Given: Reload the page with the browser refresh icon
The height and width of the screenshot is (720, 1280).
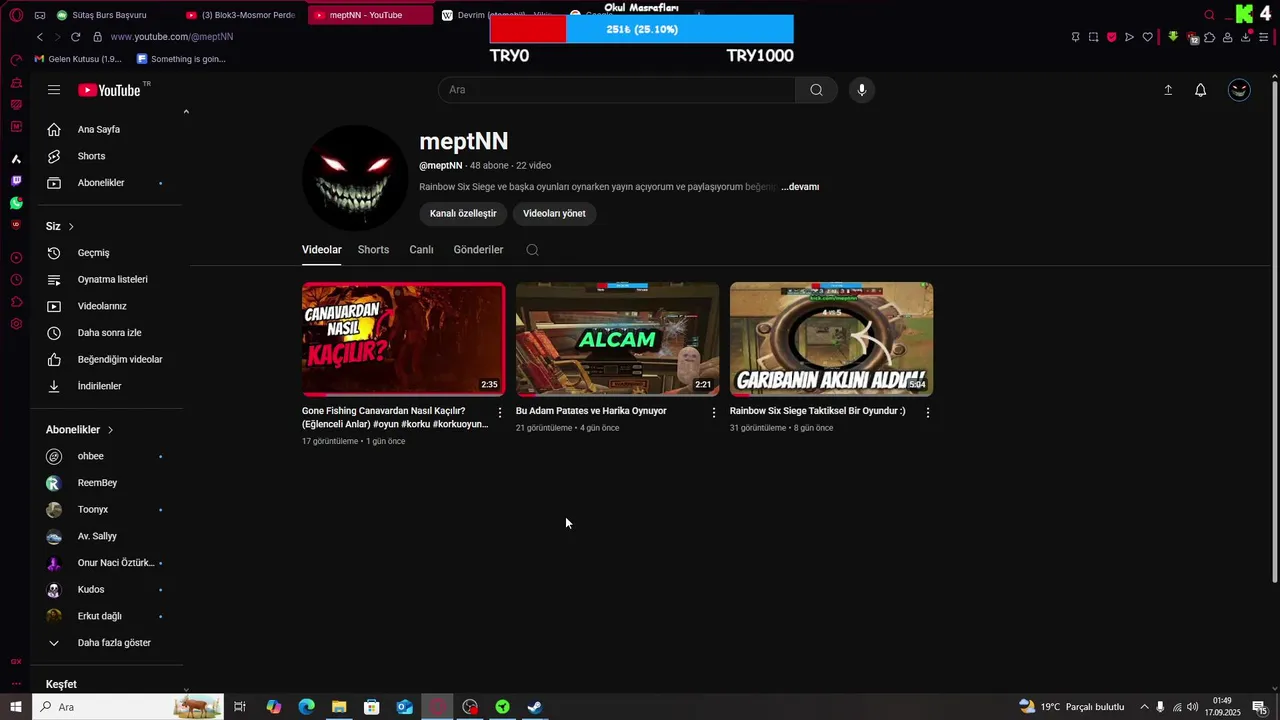Looking at the screenshot, I should point(75,37).
